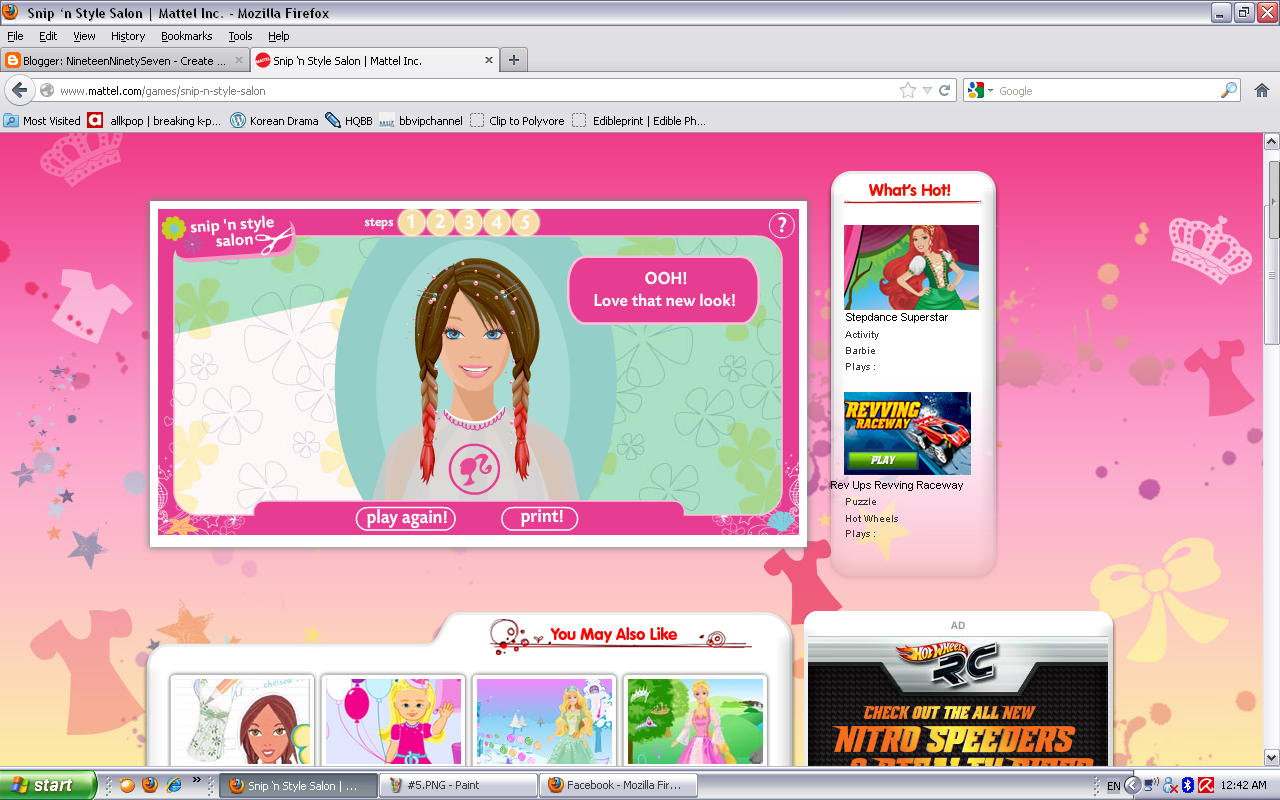The image size is (1280, 800).
Task: Click the search magnifier icon
Action: click(x=1229, y=90)
